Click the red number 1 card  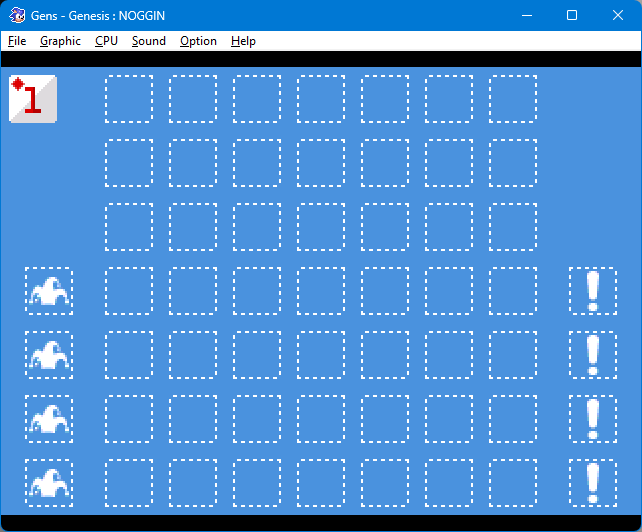pyautogui.click(x=33, y=99)
